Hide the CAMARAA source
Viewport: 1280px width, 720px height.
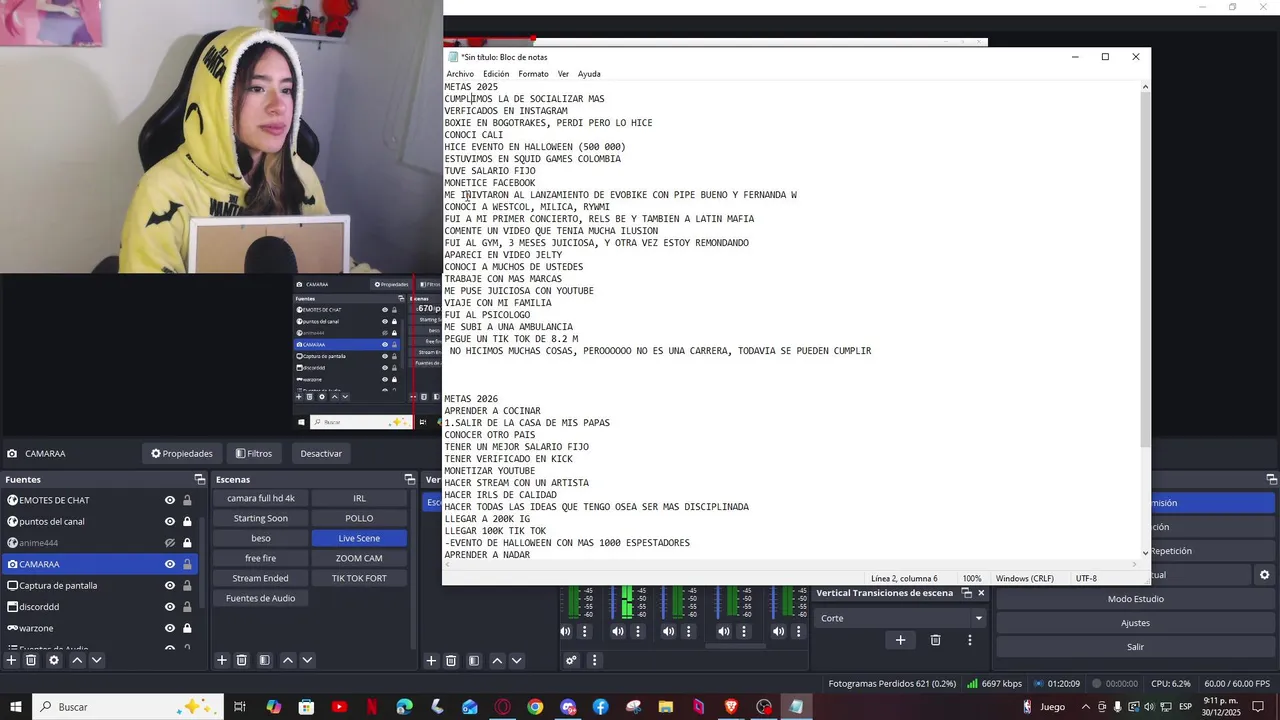point(170,564)
